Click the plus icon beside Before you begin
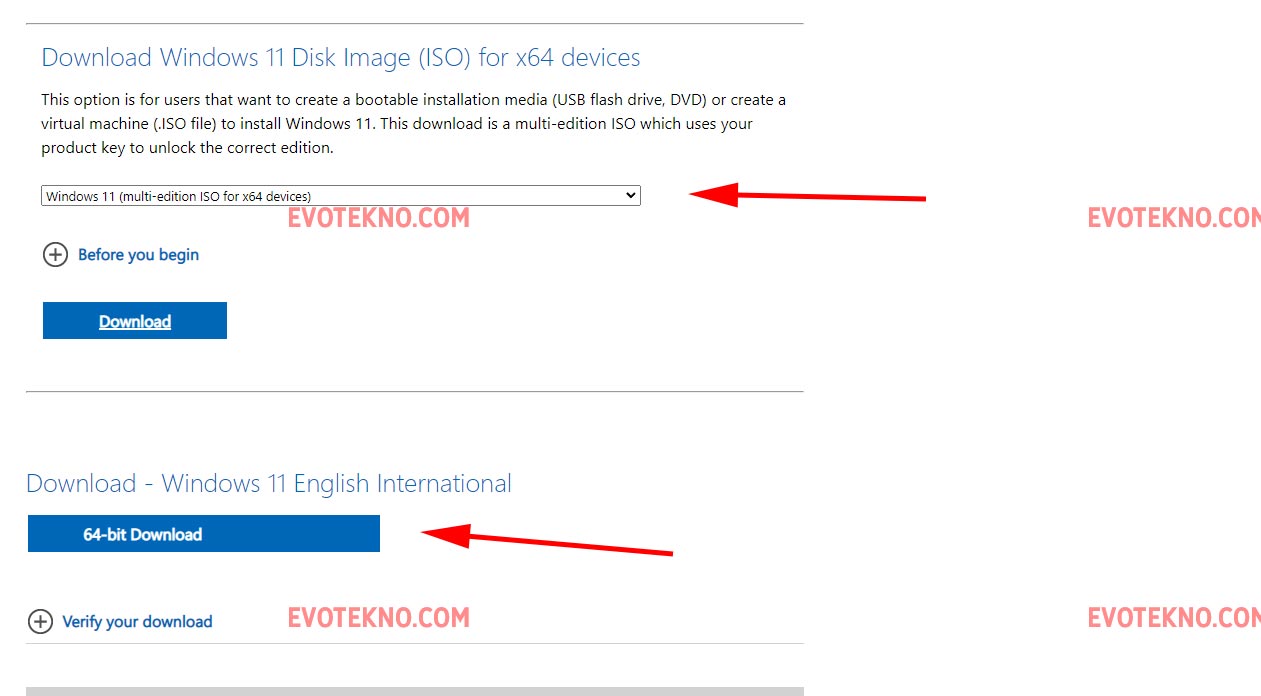The width and height of the screenshot is (1261, 696). tap(55, 255)
